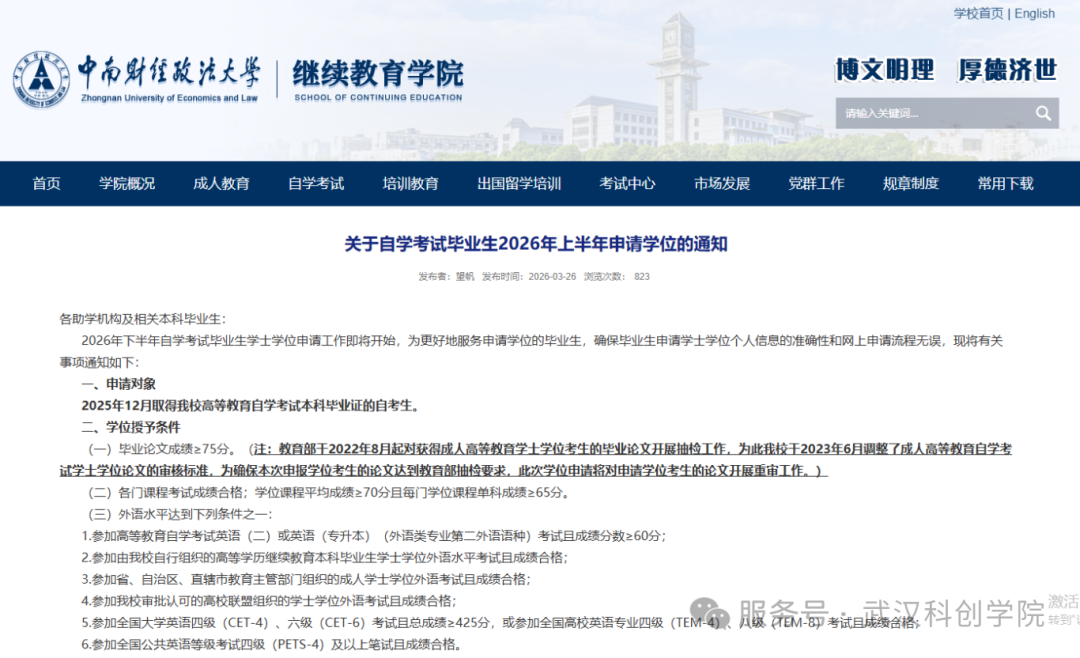
Task: Open the 学院概况 menu
Action: [x=127, y=184]
